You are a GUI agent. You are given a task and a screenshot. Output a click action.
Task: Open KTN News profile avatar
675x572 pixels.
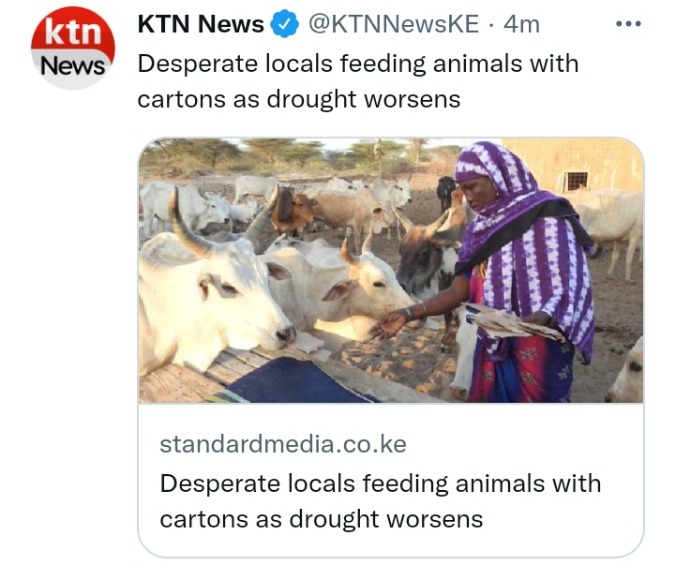73,48
